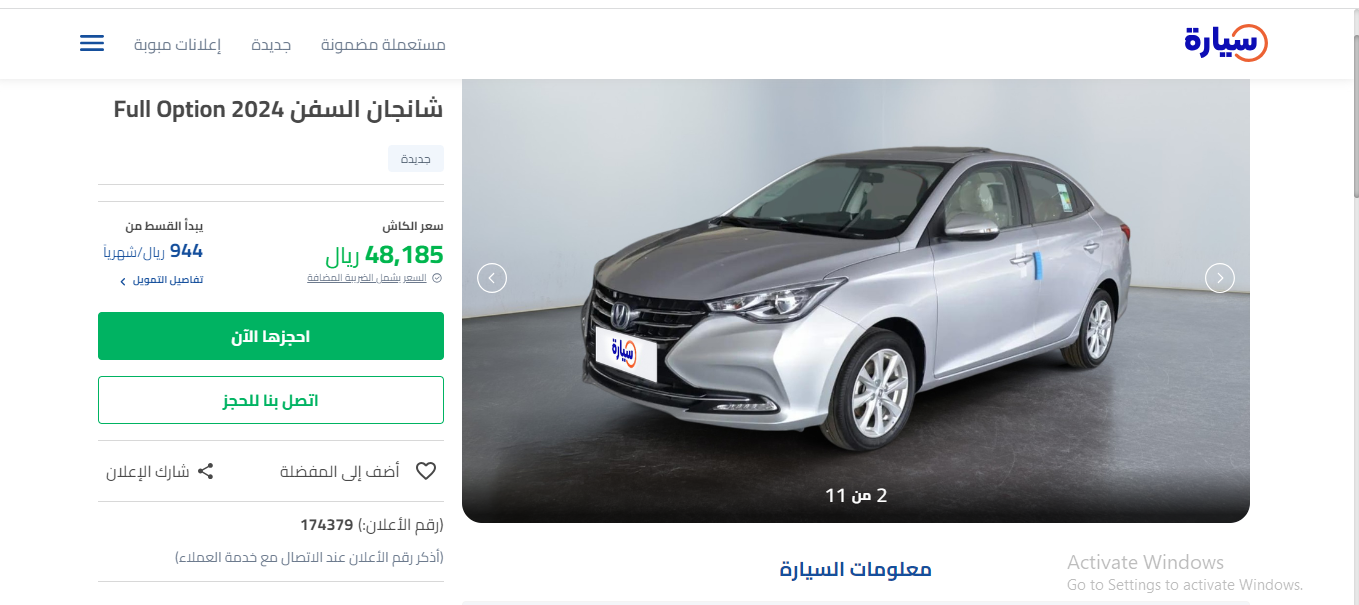The width and height of the screenshot is (1359, 605).
Task: Open the مستعملة مضمونة nav item
Action: (x=383, y=45)
